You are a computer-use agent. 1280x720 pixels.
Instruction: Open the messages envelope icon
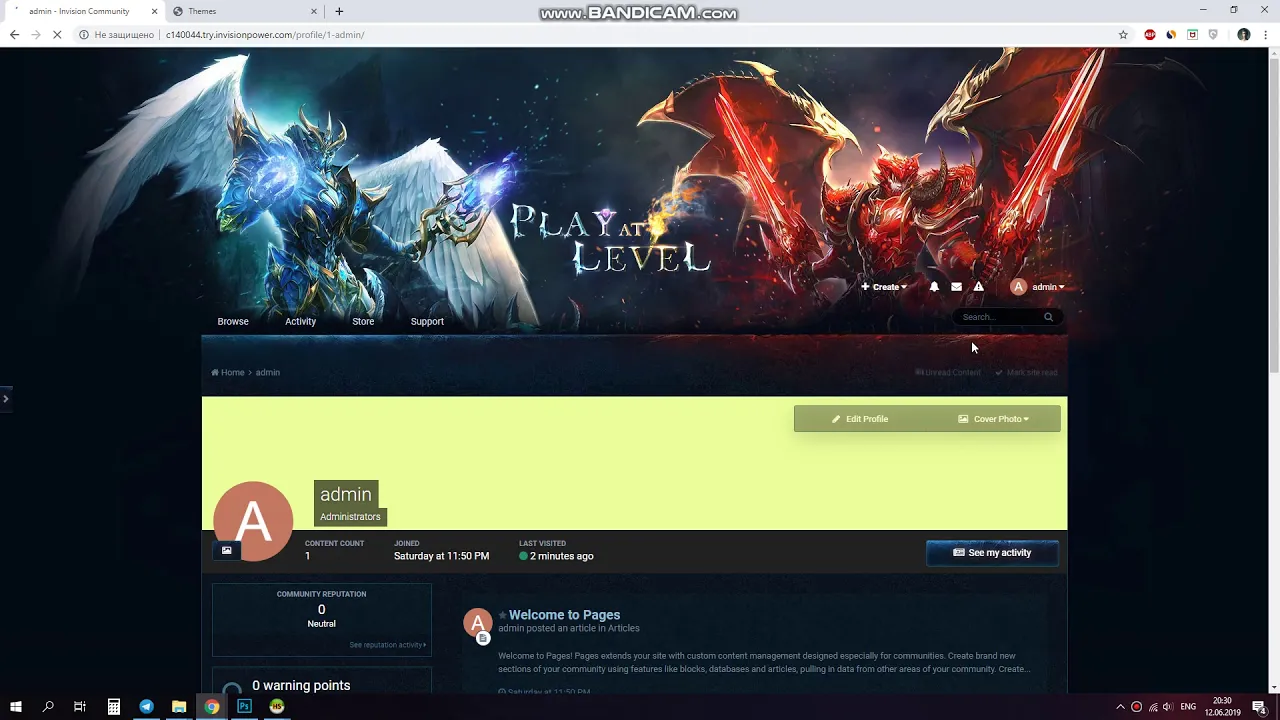coord(956,287)
